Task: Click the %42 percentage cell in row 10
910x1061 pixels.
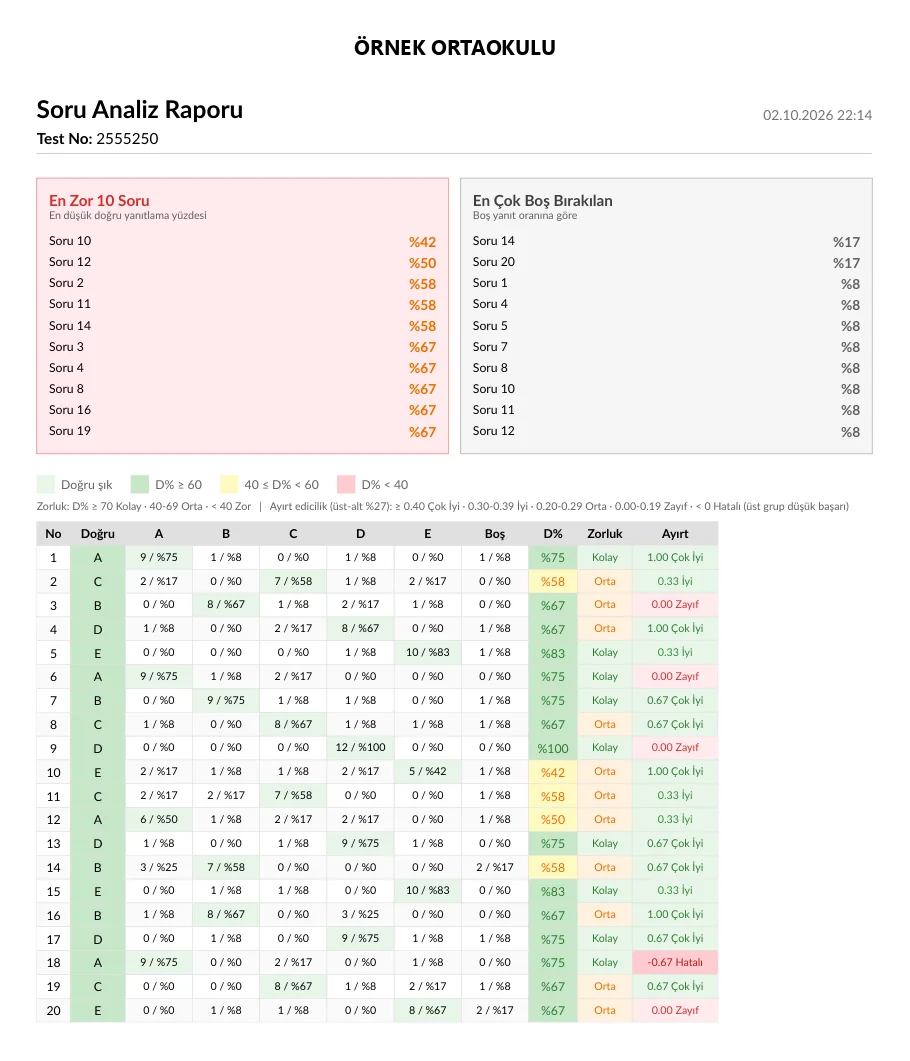Action: (552, 772)
